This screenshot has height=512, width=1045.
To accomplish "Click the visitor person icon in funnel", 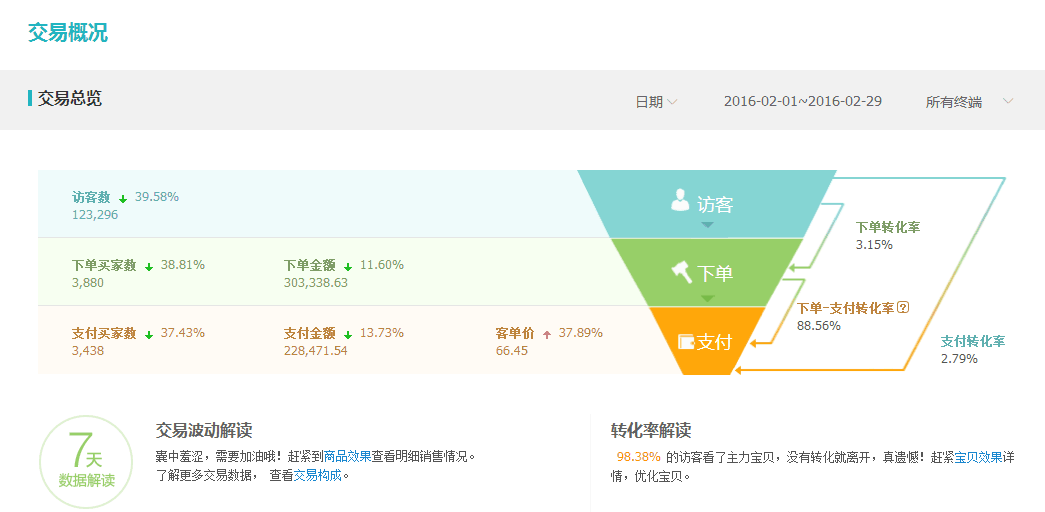I will 680,201.
